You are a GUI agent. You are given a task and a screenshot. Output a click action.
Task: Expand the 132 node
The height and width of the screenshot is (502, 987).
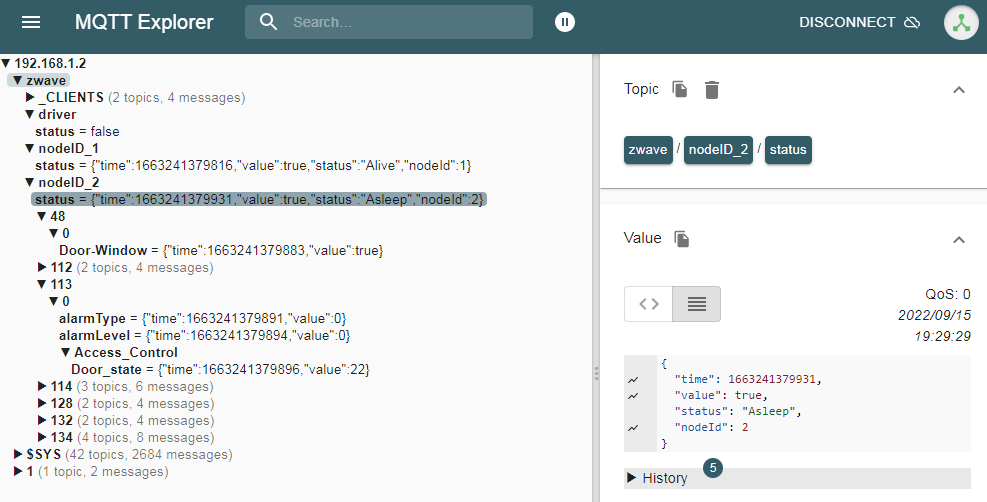click(42, 420)
